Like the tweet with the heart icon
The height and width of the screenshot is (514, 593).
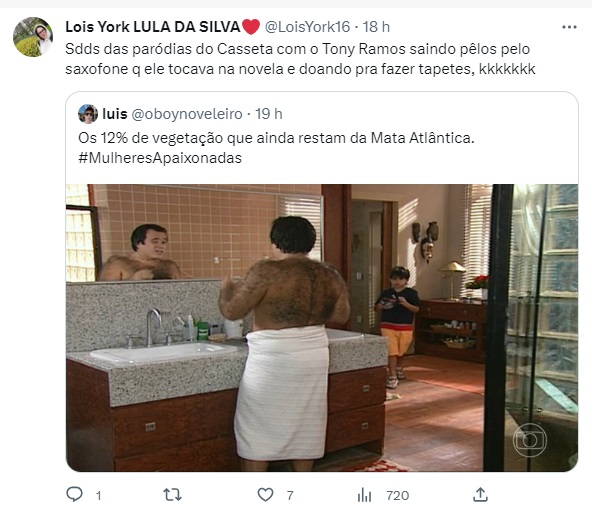point(265,495)
